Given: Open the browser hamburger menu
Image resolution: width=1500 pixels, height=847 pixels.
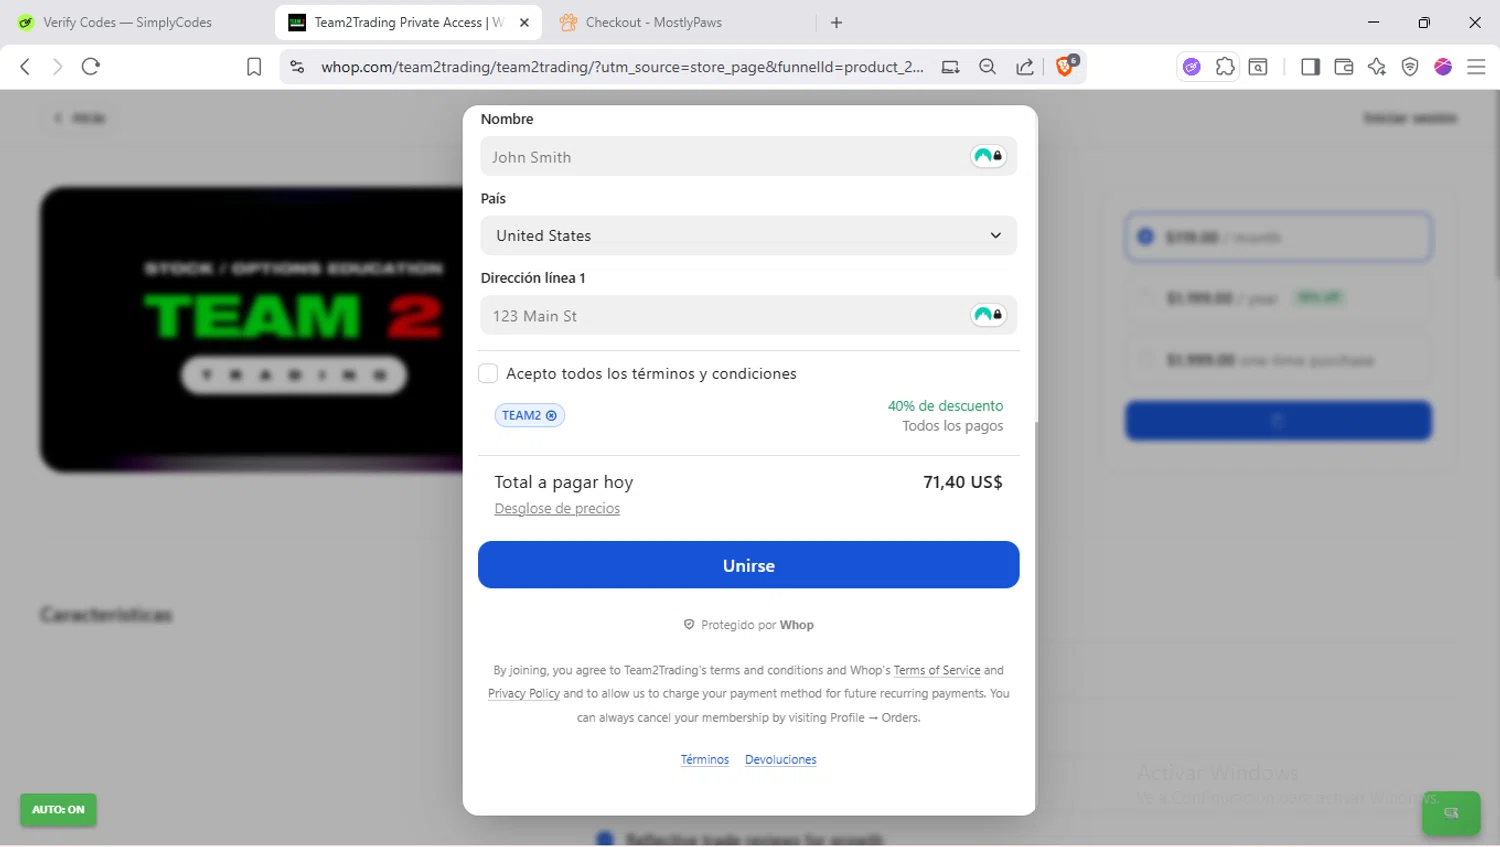Looking at the screenshot, I should click(x=1476, y=67).
